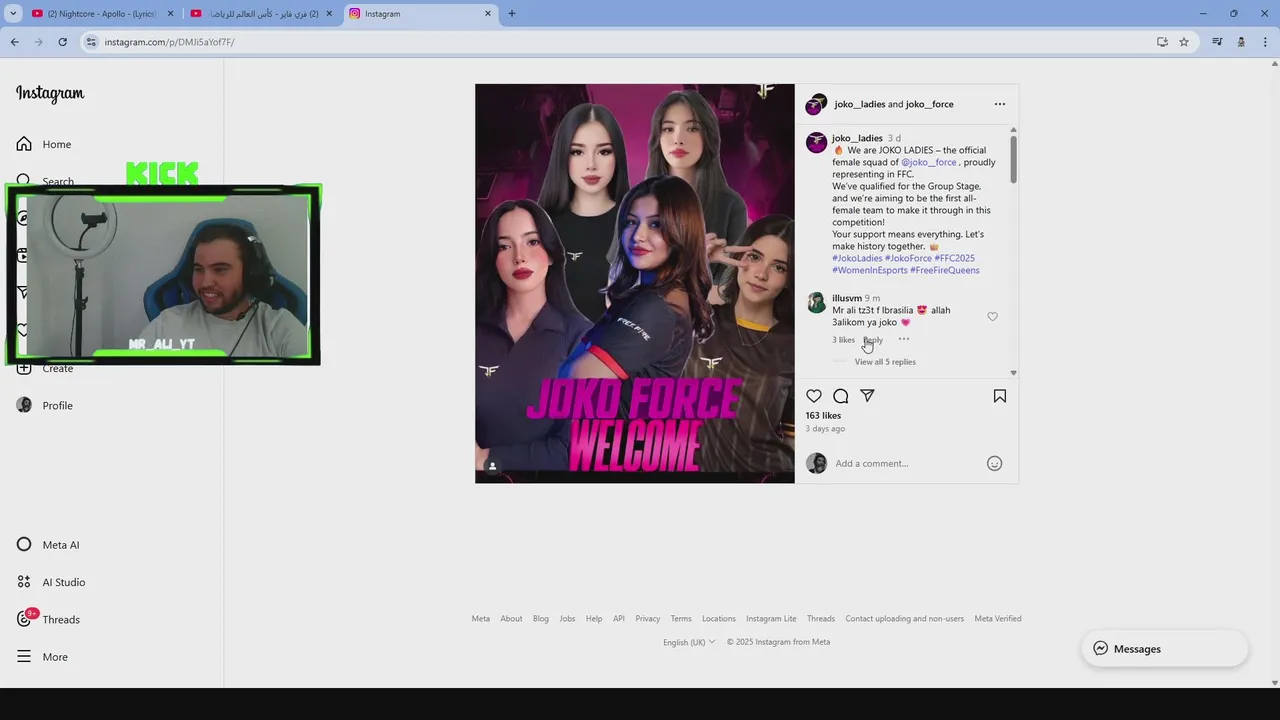Open the Chrome profile avatar
The height and width of the screenshot is (720, 1280).
click(x=1241, y=42)
